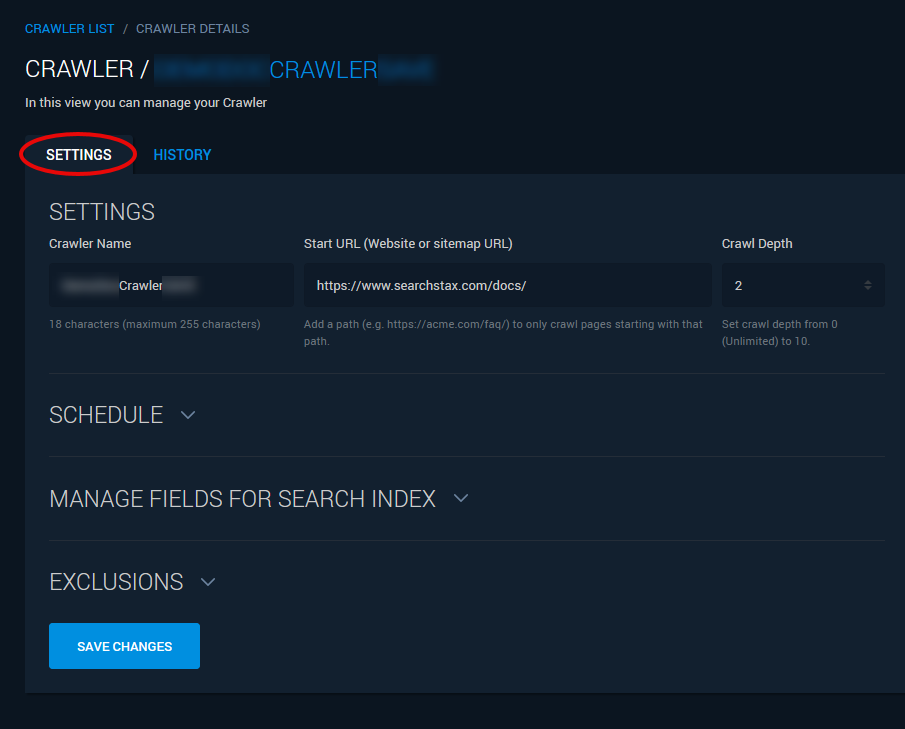Image resolution: width=905 pixels, height=729 pixels.
Task: Switch to the History tab
Action: click(182, 155)
